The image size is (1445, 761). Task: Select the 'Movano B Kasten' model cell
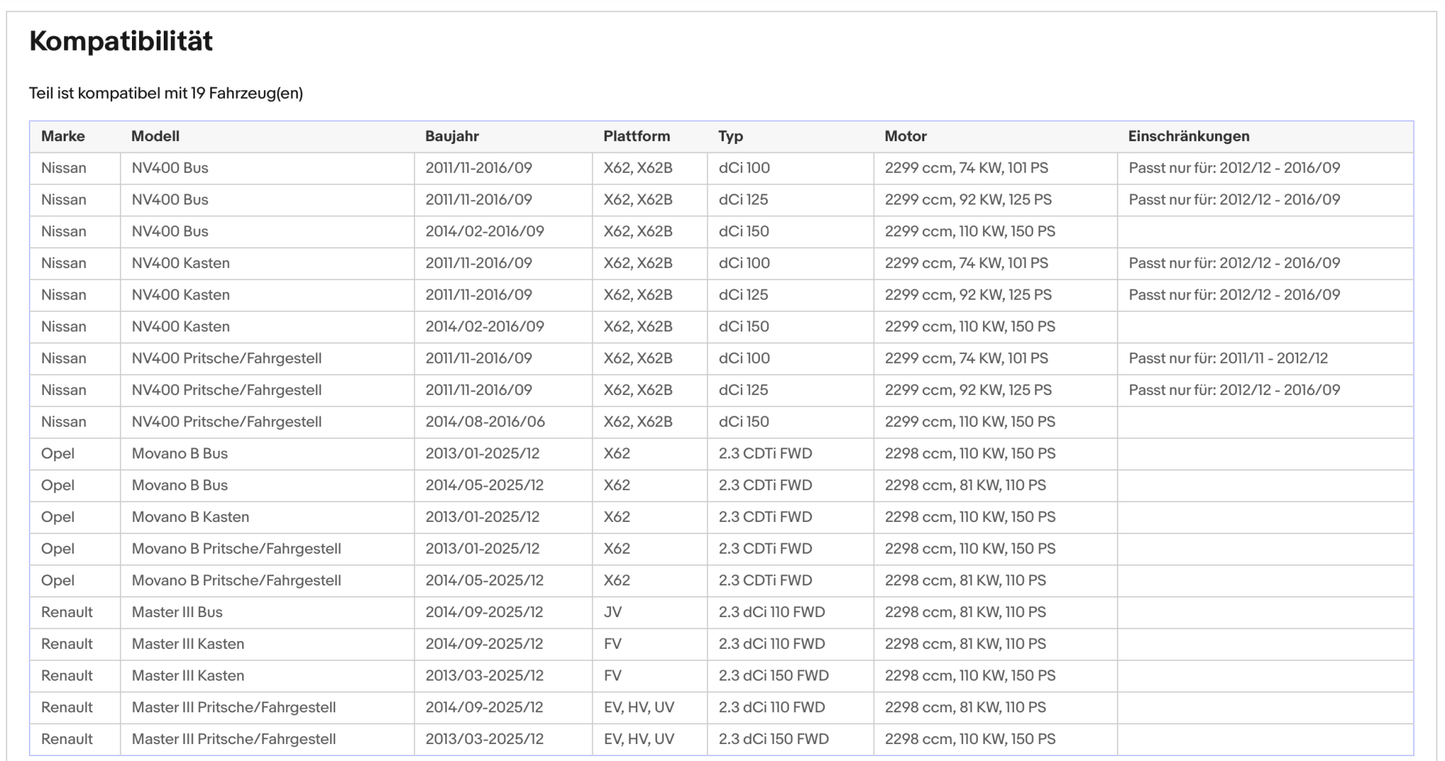[190, 517]
